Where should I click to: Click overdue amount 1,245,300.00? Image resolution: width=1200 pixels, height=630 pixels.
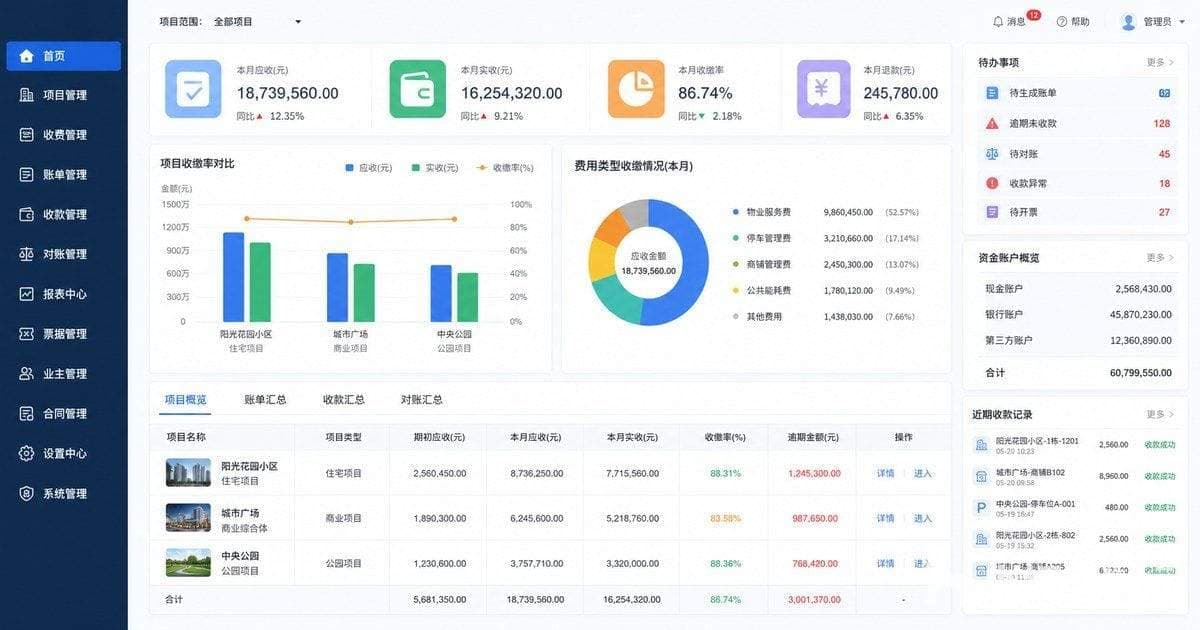[x=814, y=473]
